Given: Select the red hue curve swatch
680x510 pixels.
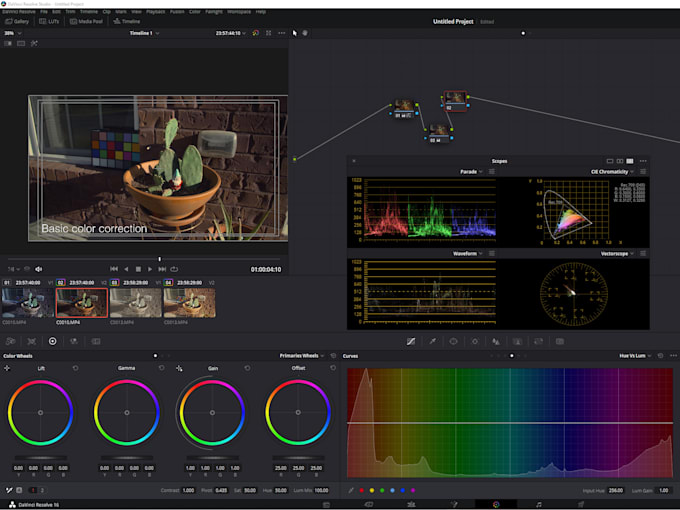Looking at the screenshot, I should tap(362, 490).
